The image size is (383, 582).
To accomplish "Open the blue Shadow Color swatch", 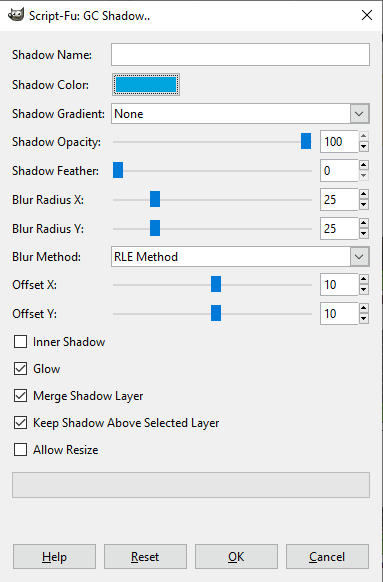I will 146,85.
